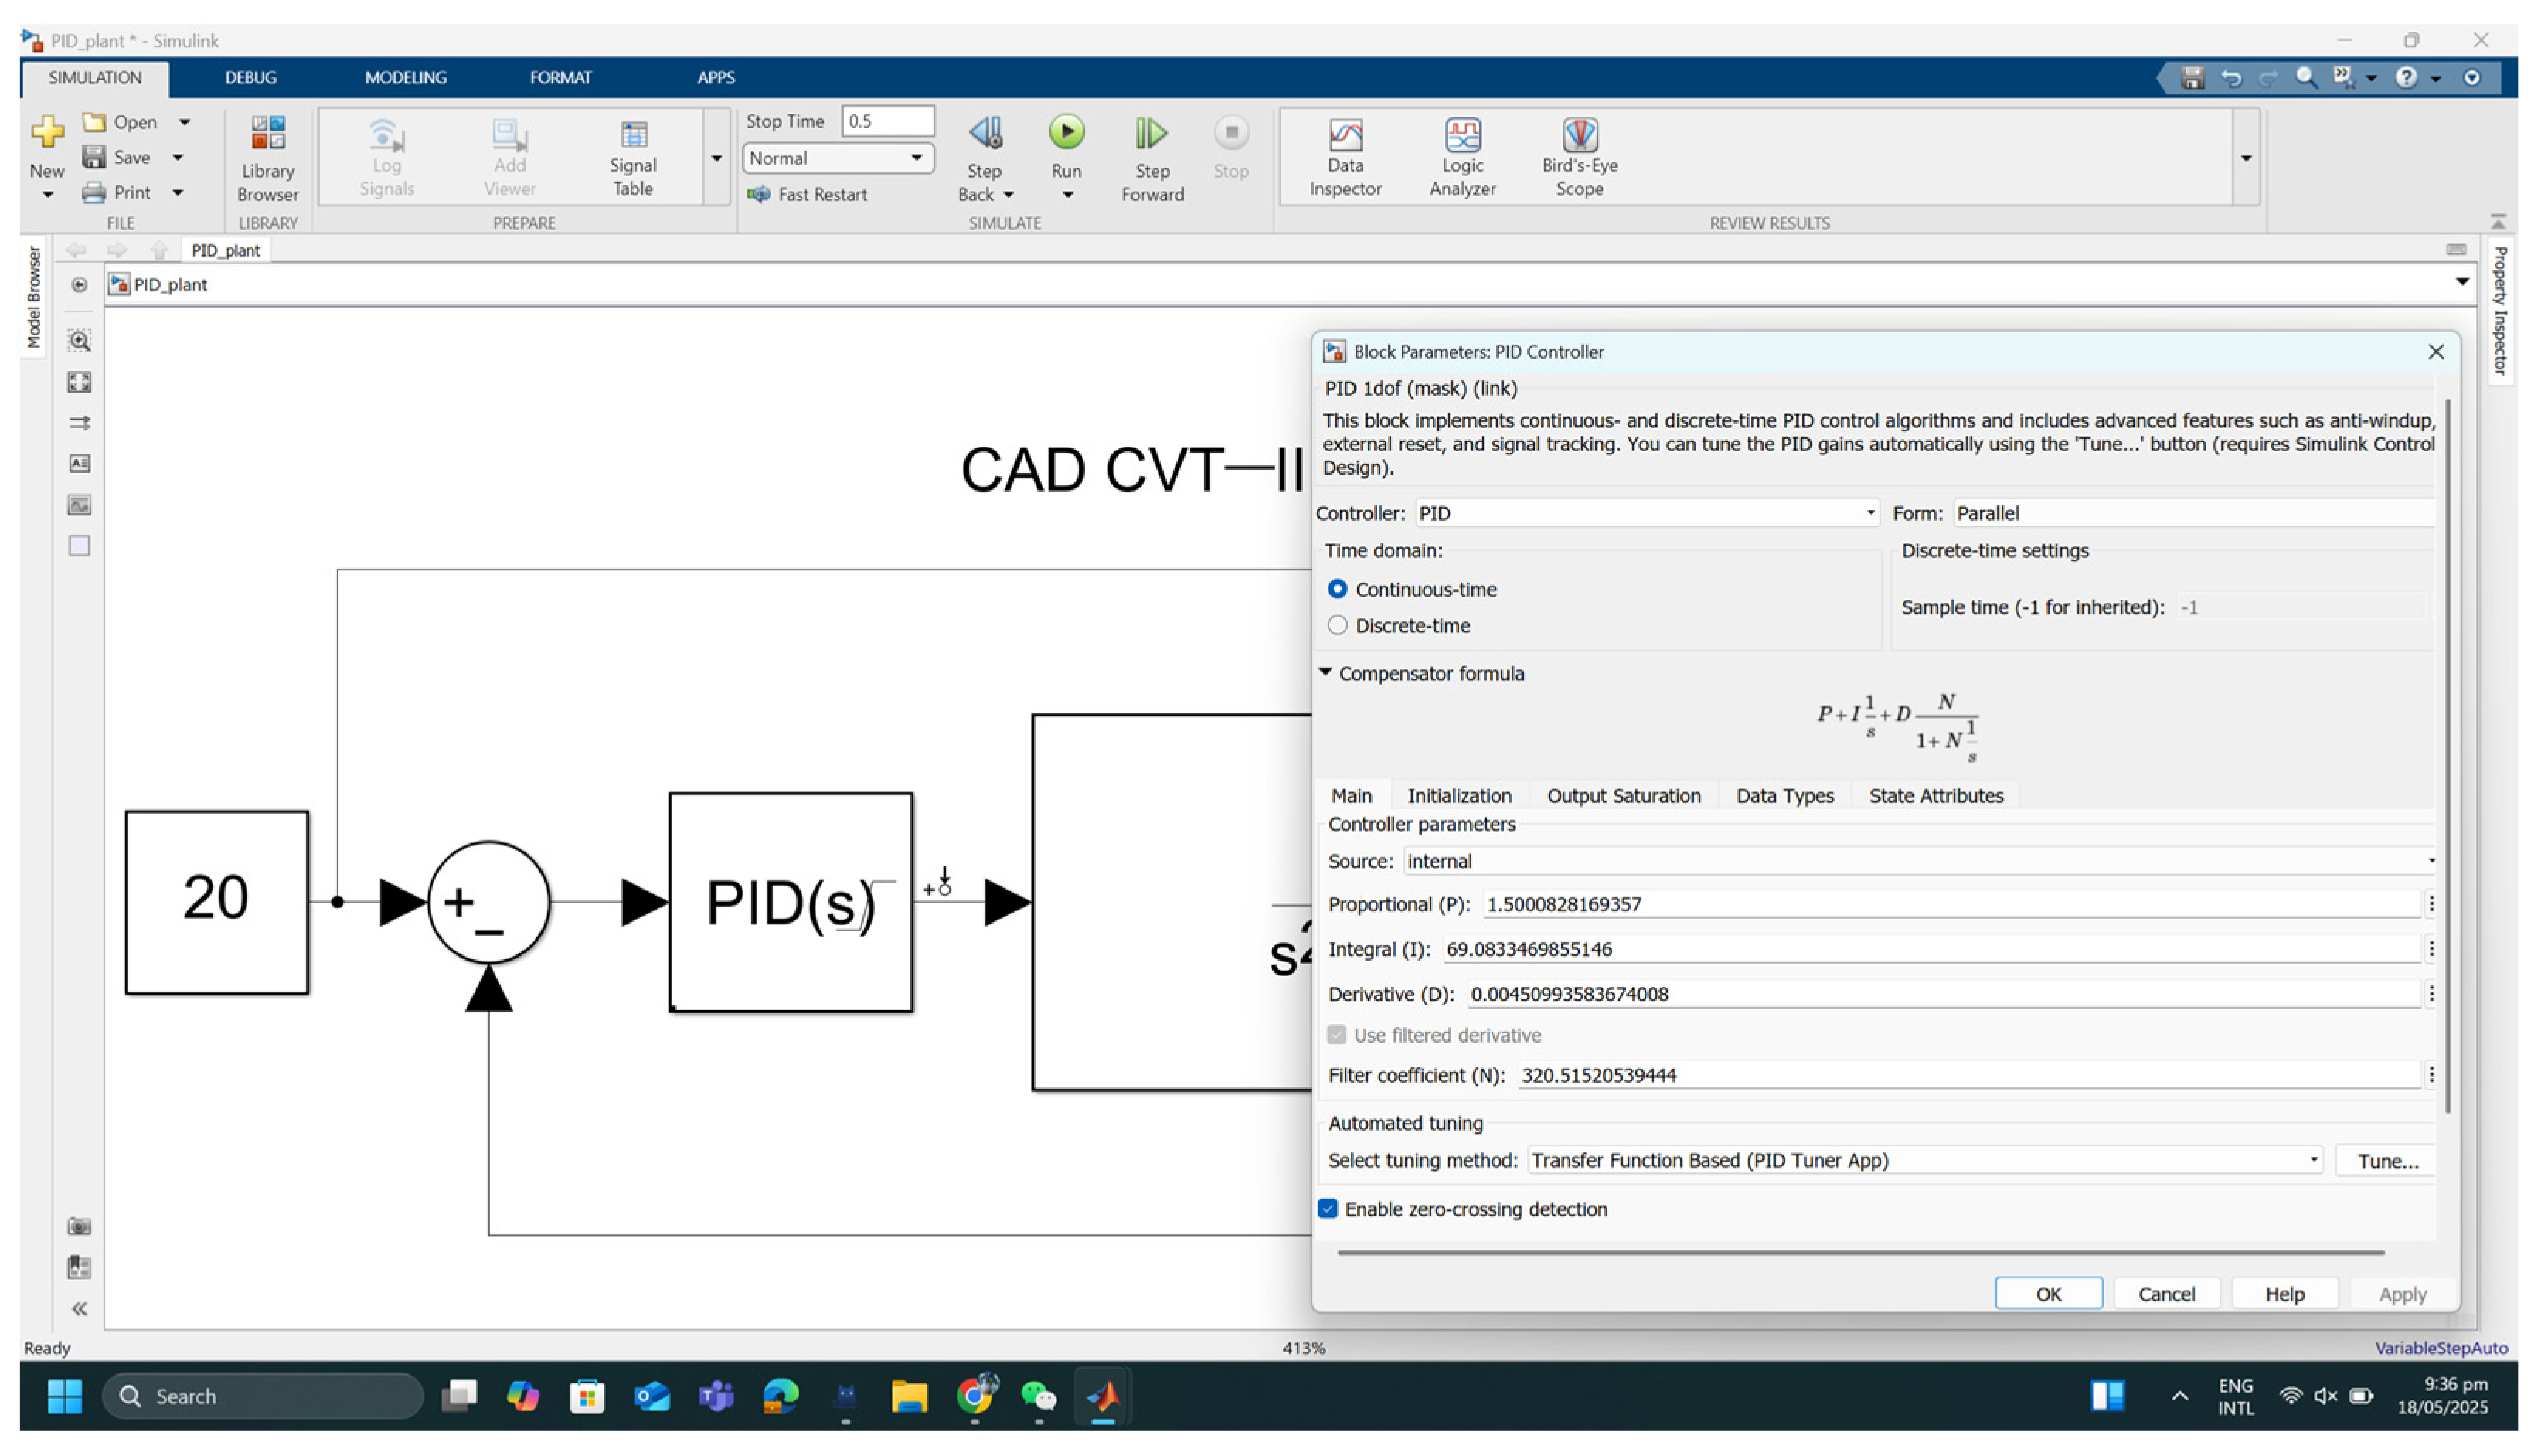Select the Discrete-time radio button
This screenshot has width=2531, height=1456.
click(x=1337, y=626)
